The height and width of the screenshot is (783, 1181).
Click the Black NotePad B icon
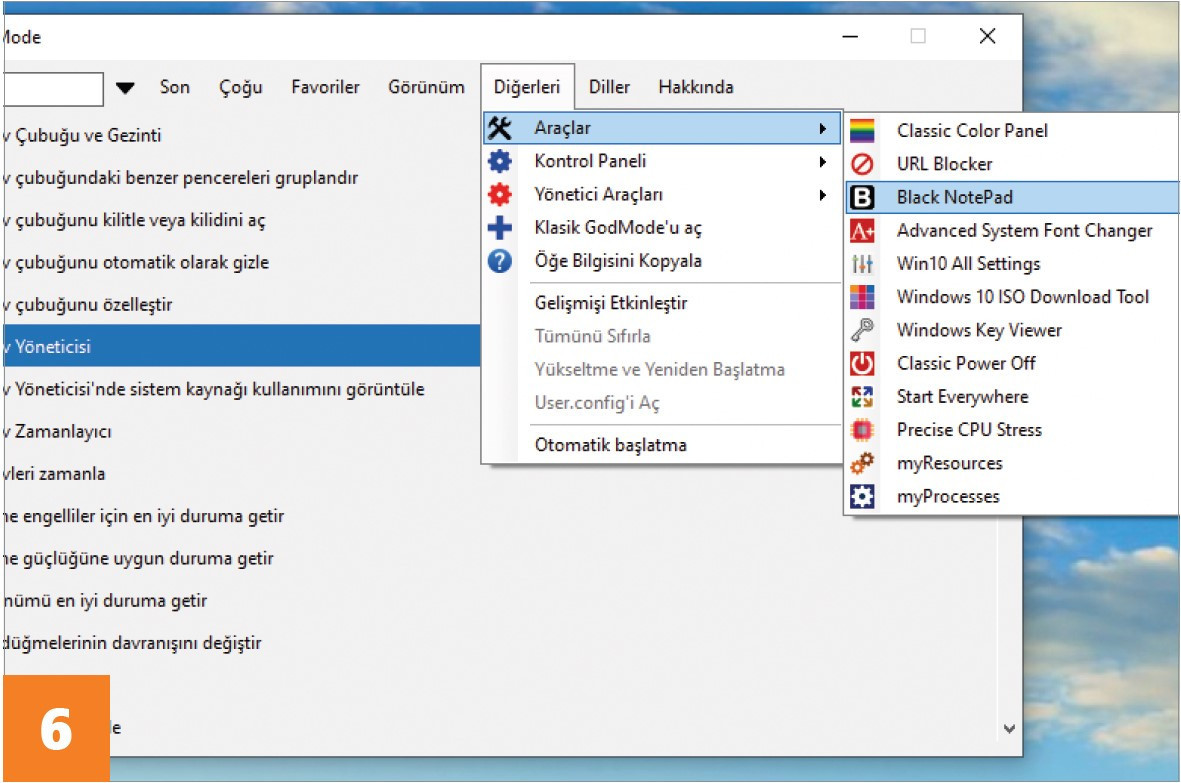pyautogui.click(x=862, y=197)
